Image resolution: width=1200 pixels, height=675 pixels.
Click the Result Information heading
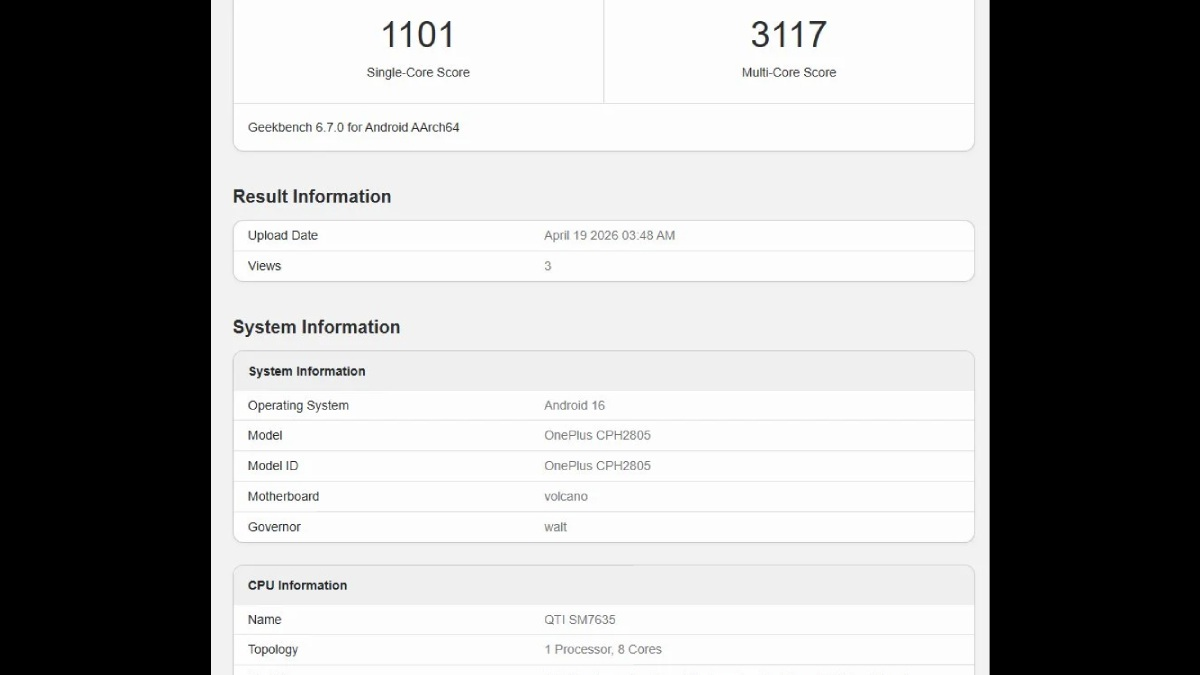pos(312,197)
